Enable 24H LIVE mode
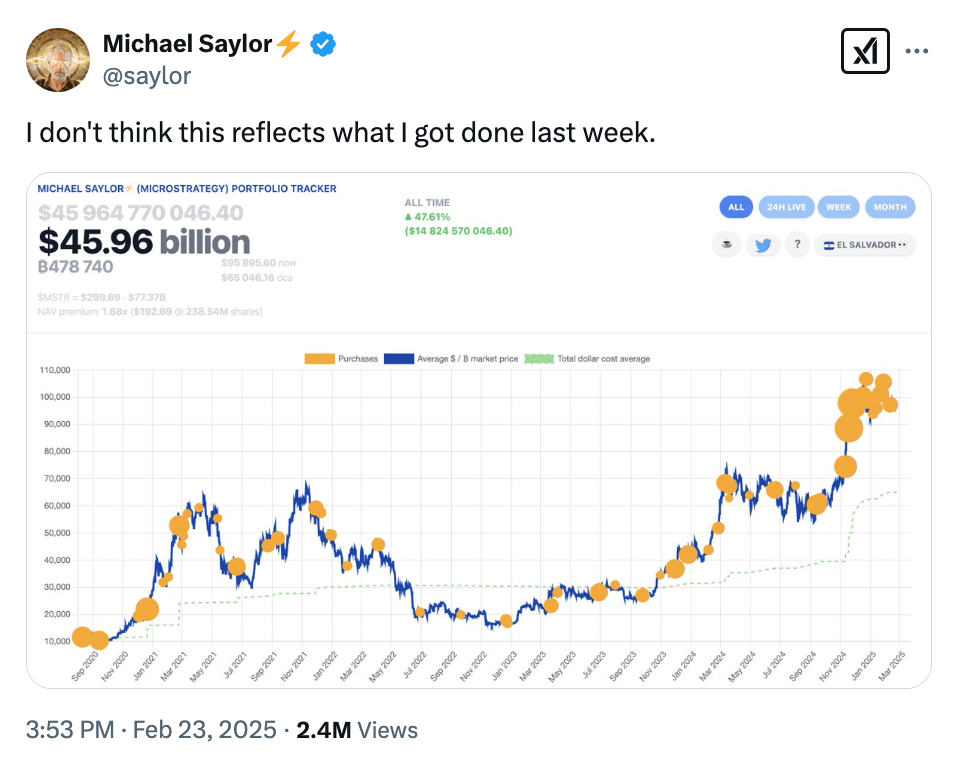The height and width of the screenshot is (764, 954). 787,207
